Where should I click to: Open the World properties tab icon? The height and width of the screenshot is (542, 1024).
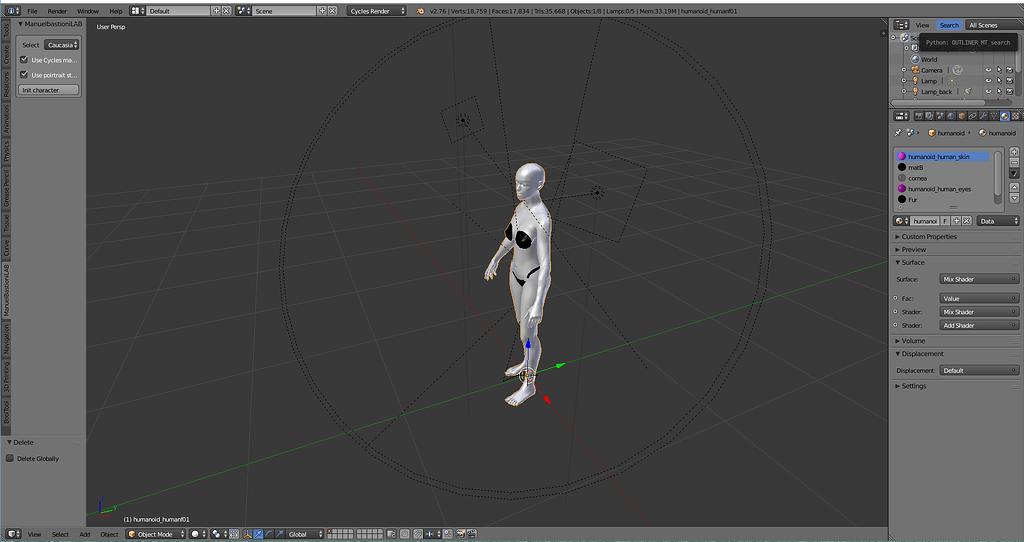pyautogui.click(x=951, y=116)
